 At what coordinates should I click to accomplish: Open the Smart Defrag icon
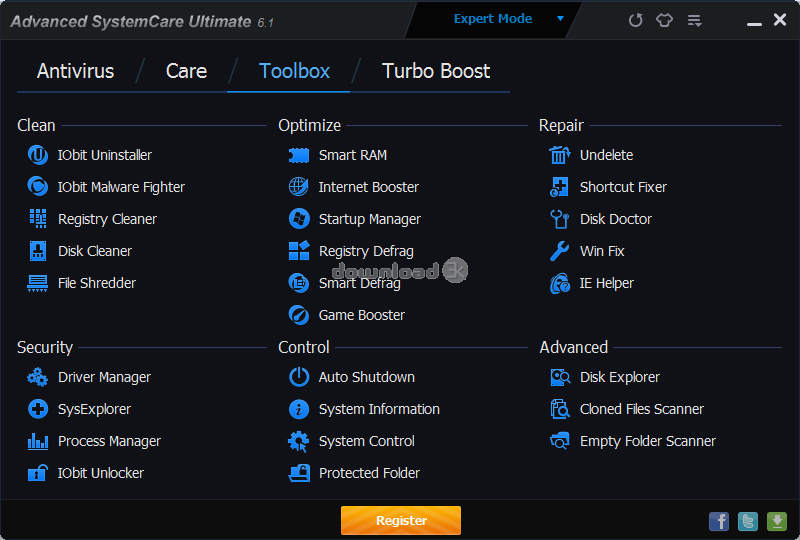click(x=299, y=283)
